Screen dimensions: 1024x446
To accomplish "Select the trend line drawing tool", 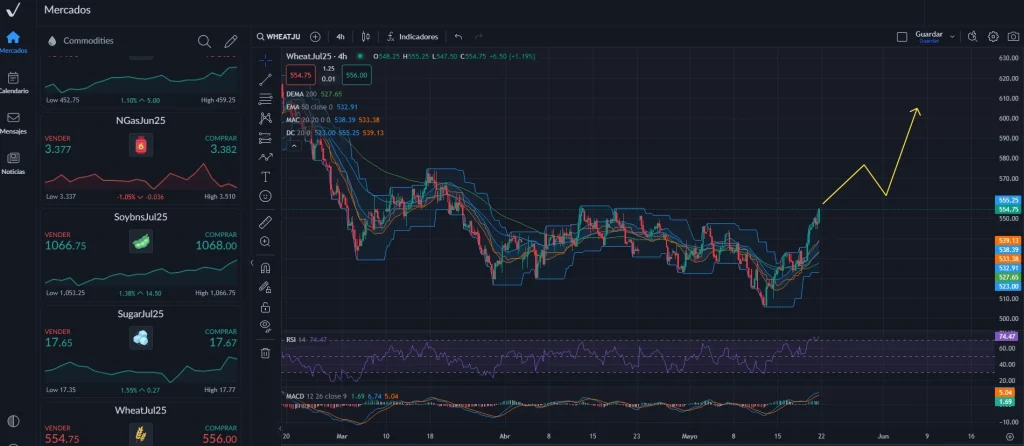I will point(265,80).
